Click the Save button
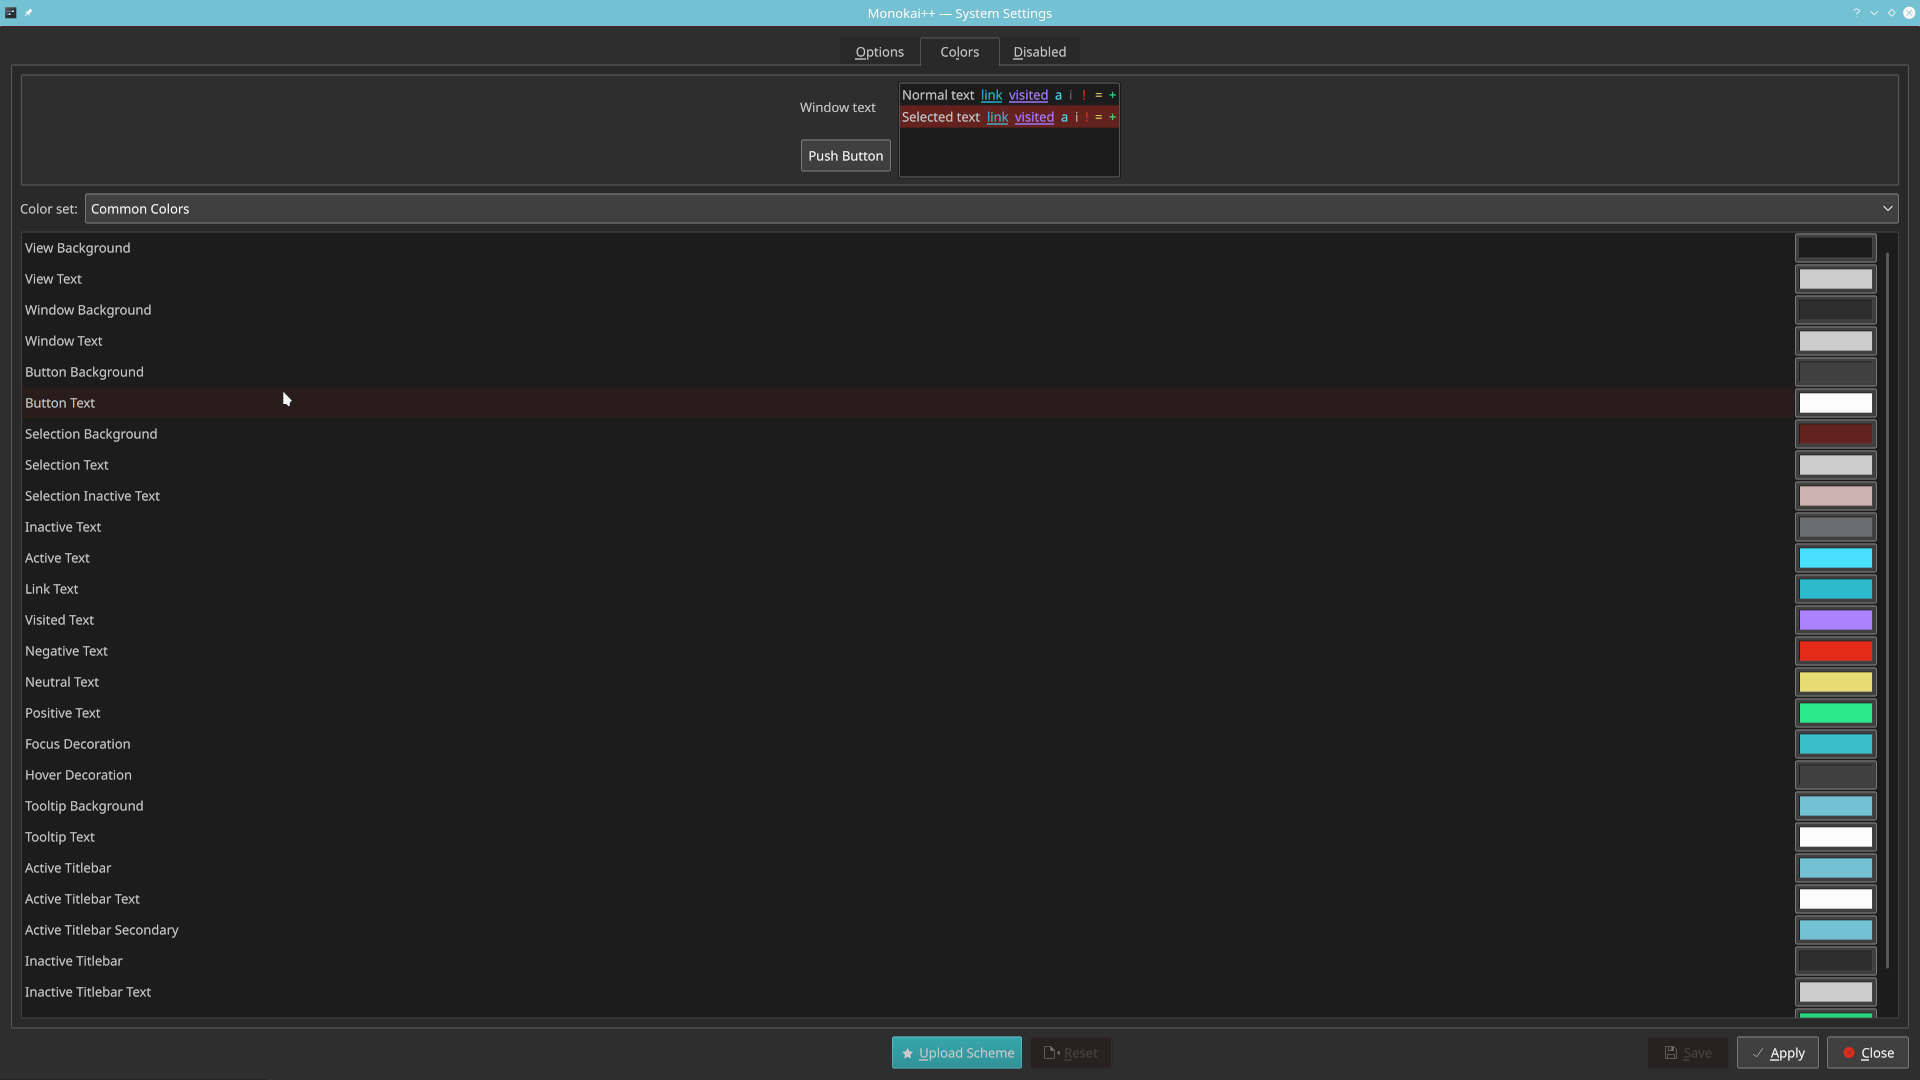 point(1687,1053)
